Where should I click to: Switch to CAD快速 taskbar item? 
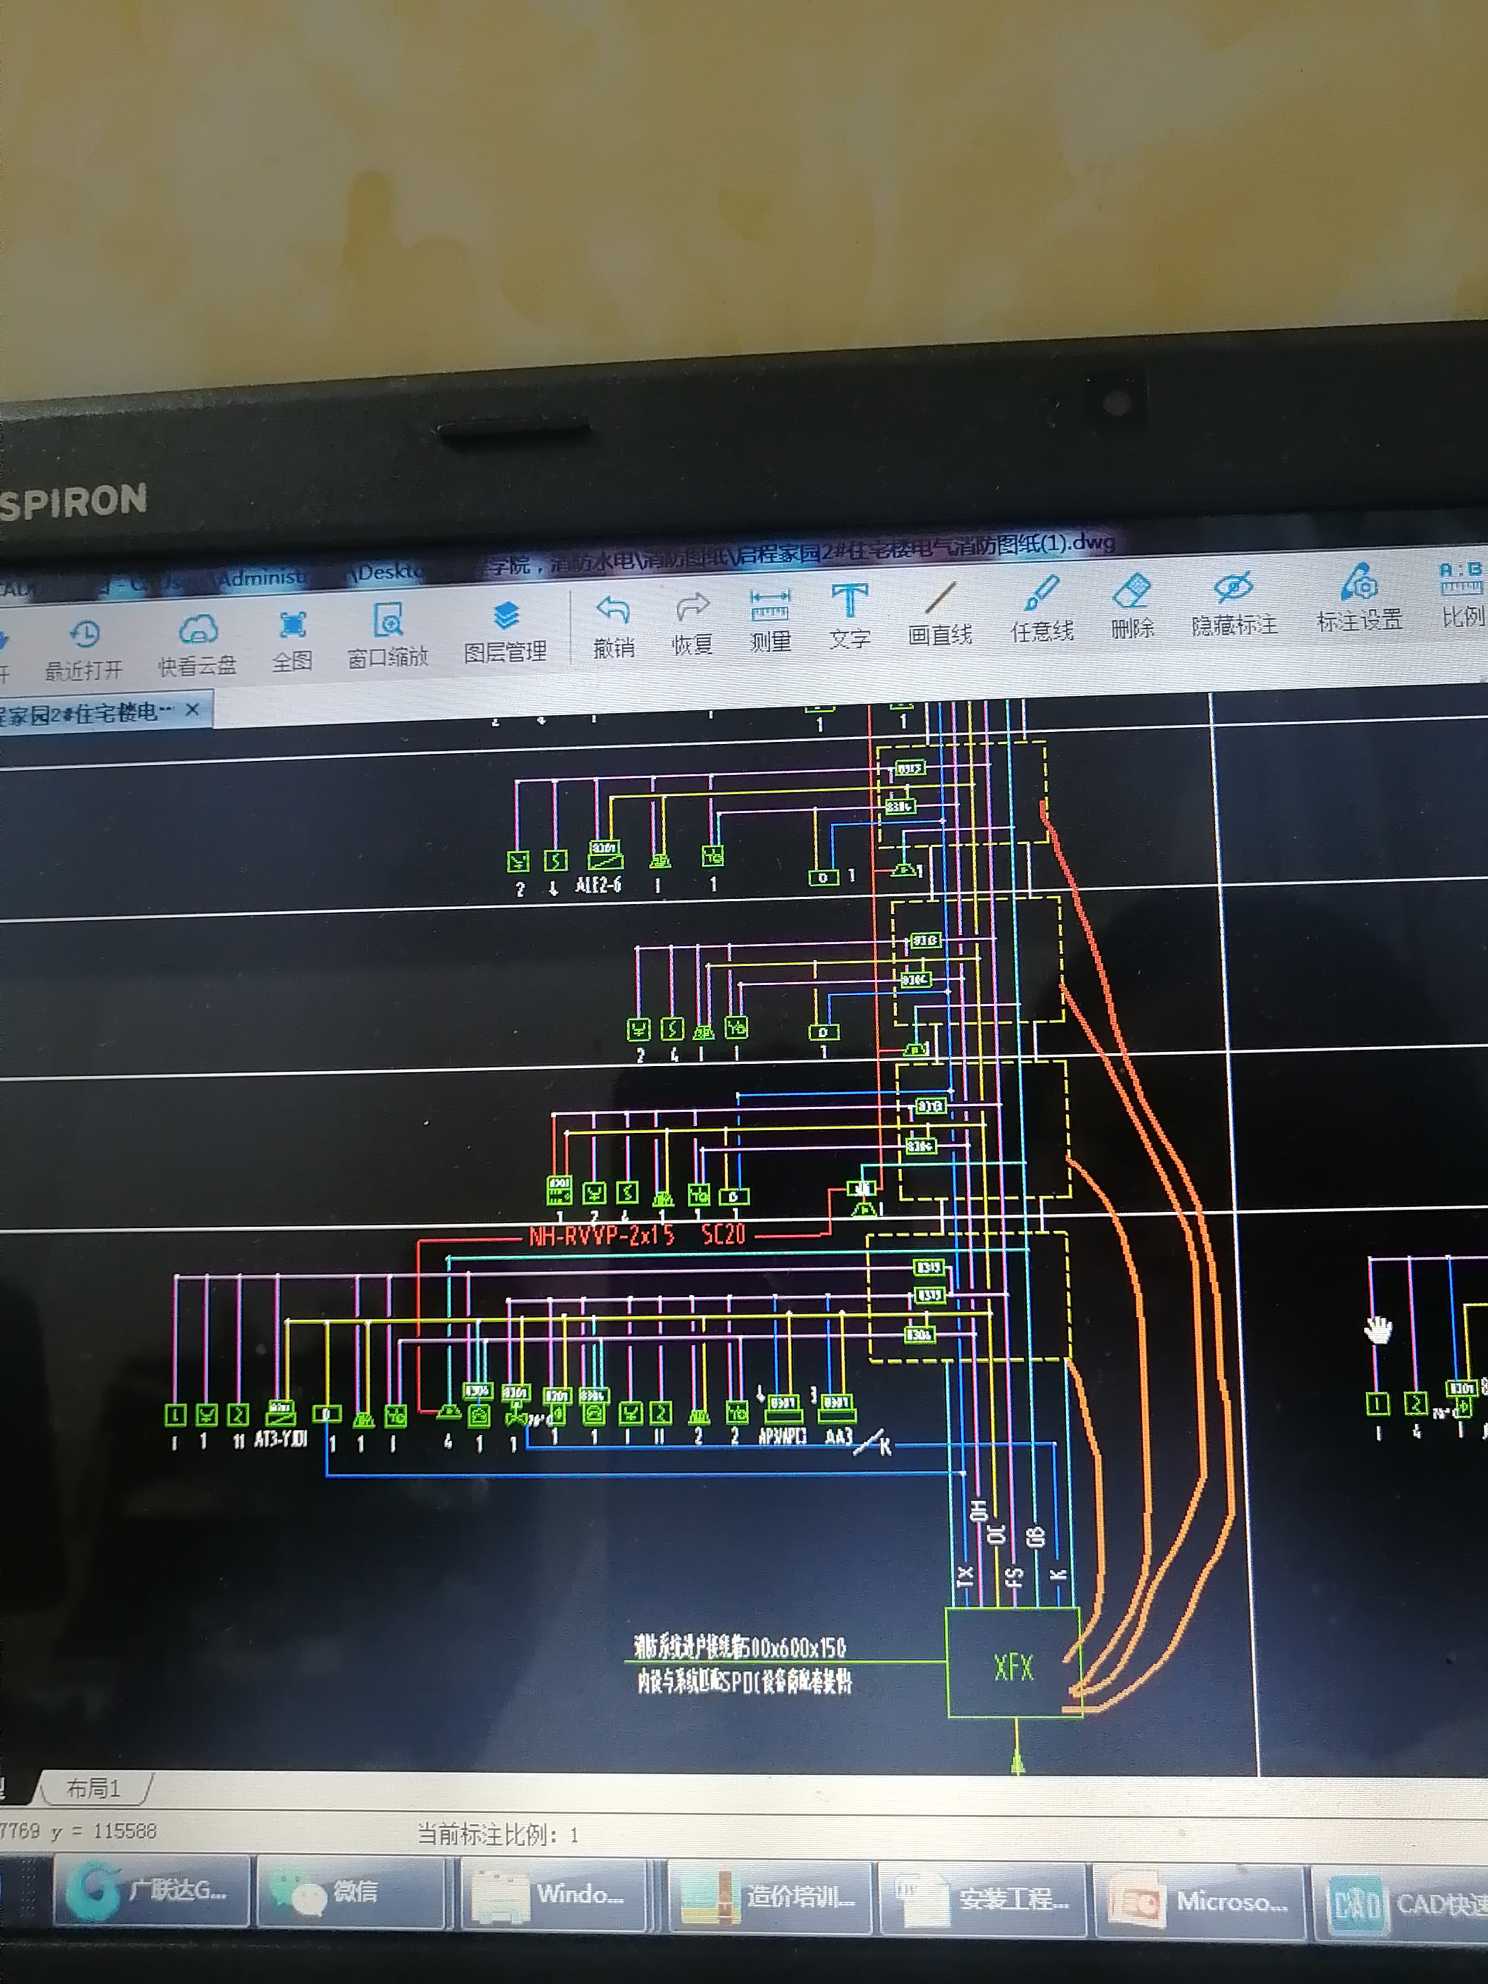click(1403, 1903)
